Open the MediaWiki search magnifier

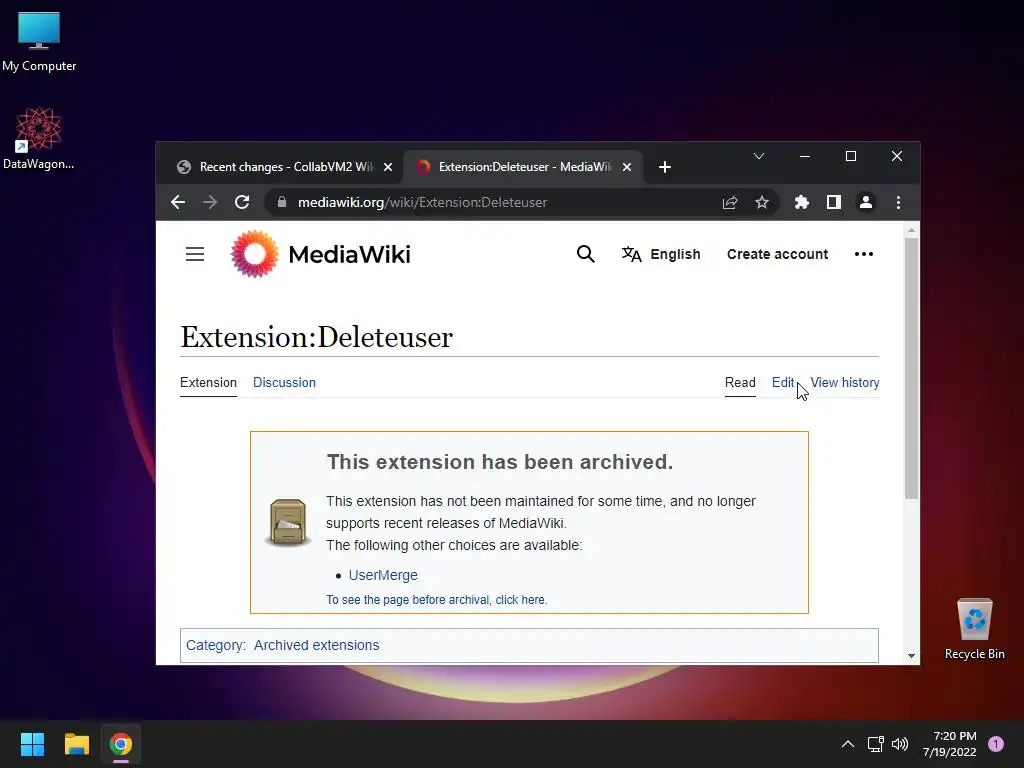click(586, 254)
